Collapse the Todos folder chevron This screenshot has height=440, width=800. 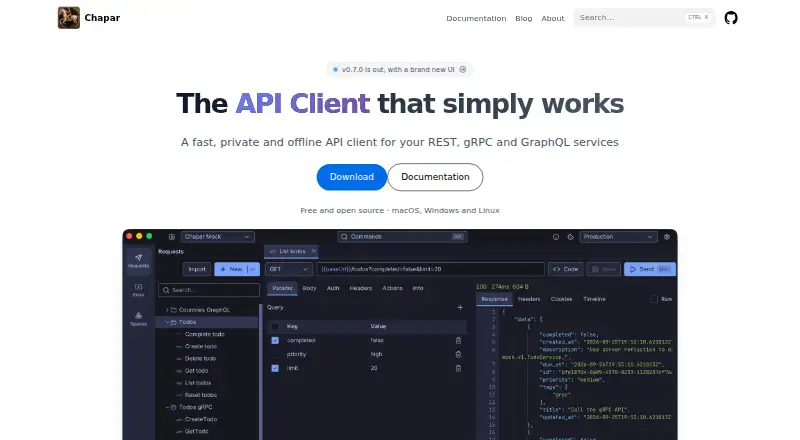coord(167,322)
